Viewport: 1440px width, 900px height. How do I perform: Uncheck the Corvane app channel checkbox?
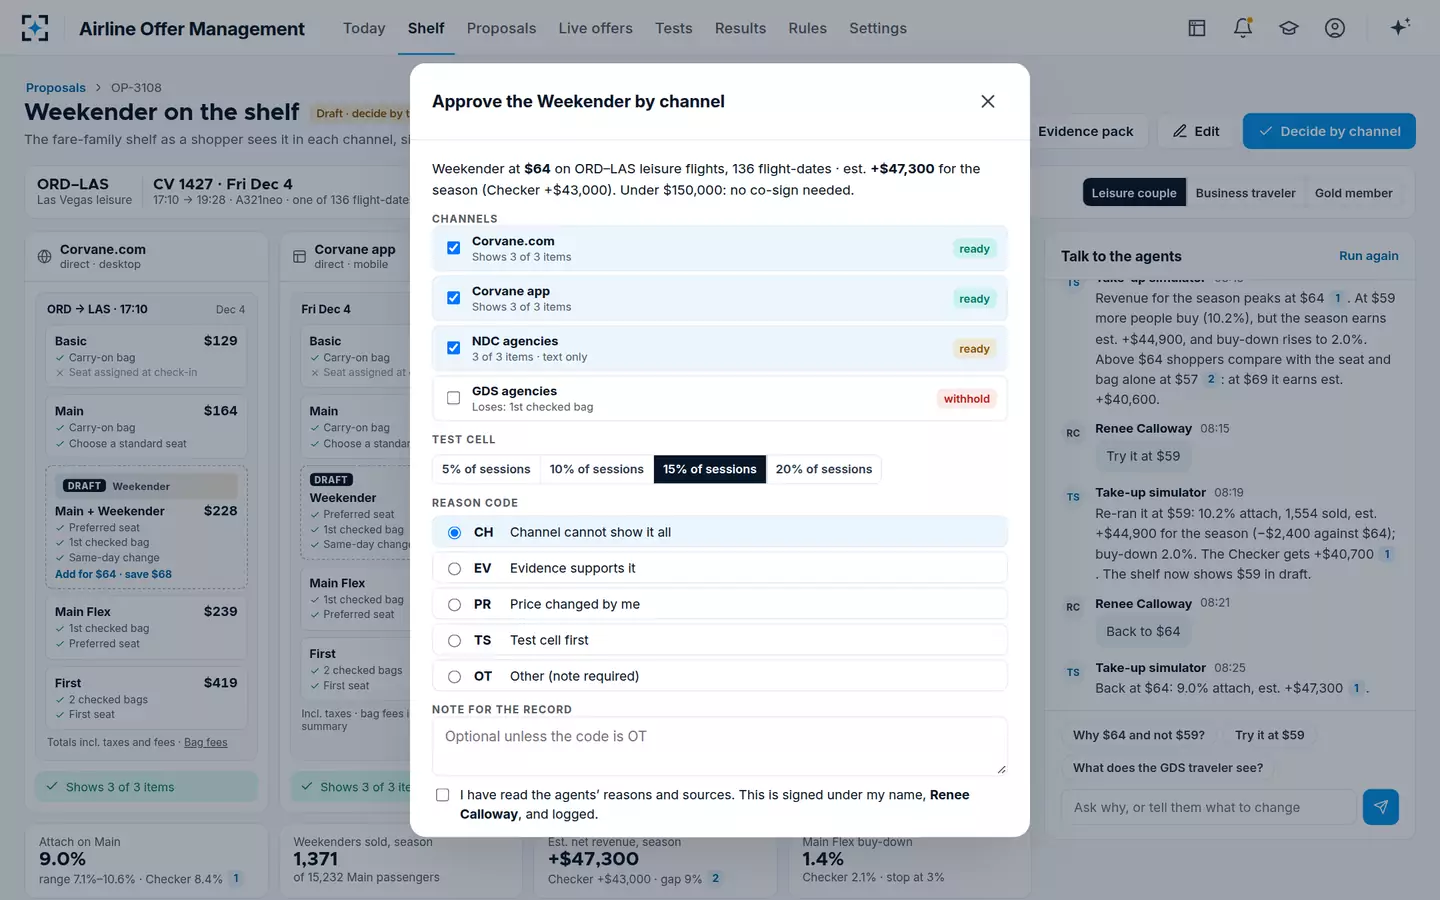point(454,298)
